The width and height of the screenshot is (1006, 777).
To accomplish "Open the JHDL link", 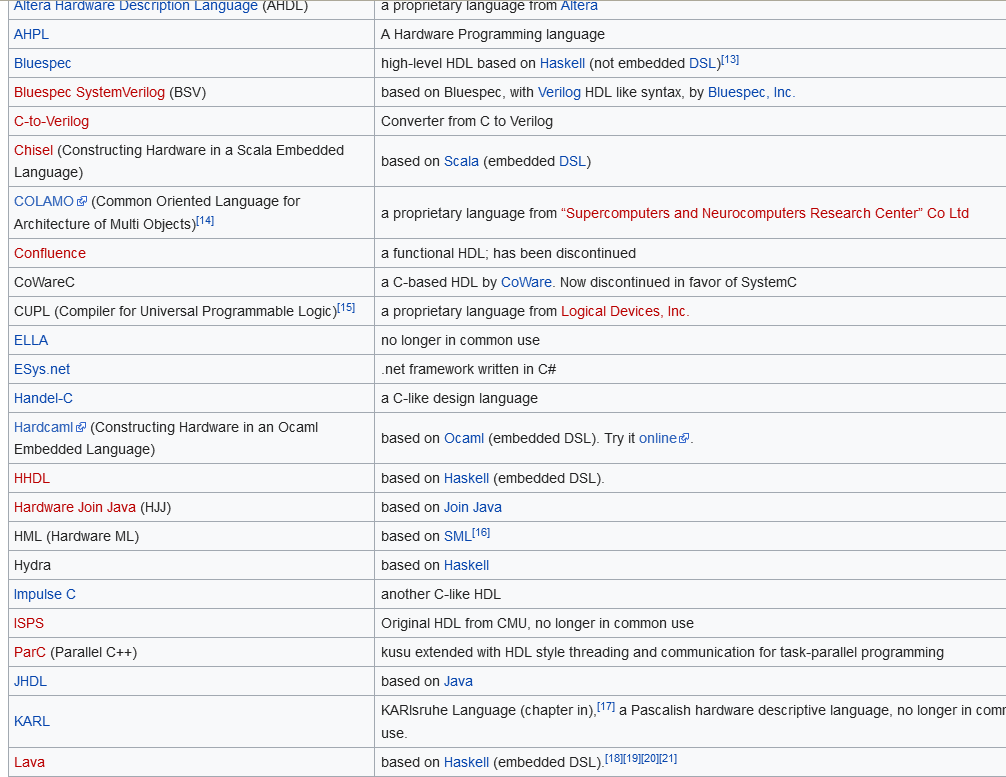I will 30,681.
